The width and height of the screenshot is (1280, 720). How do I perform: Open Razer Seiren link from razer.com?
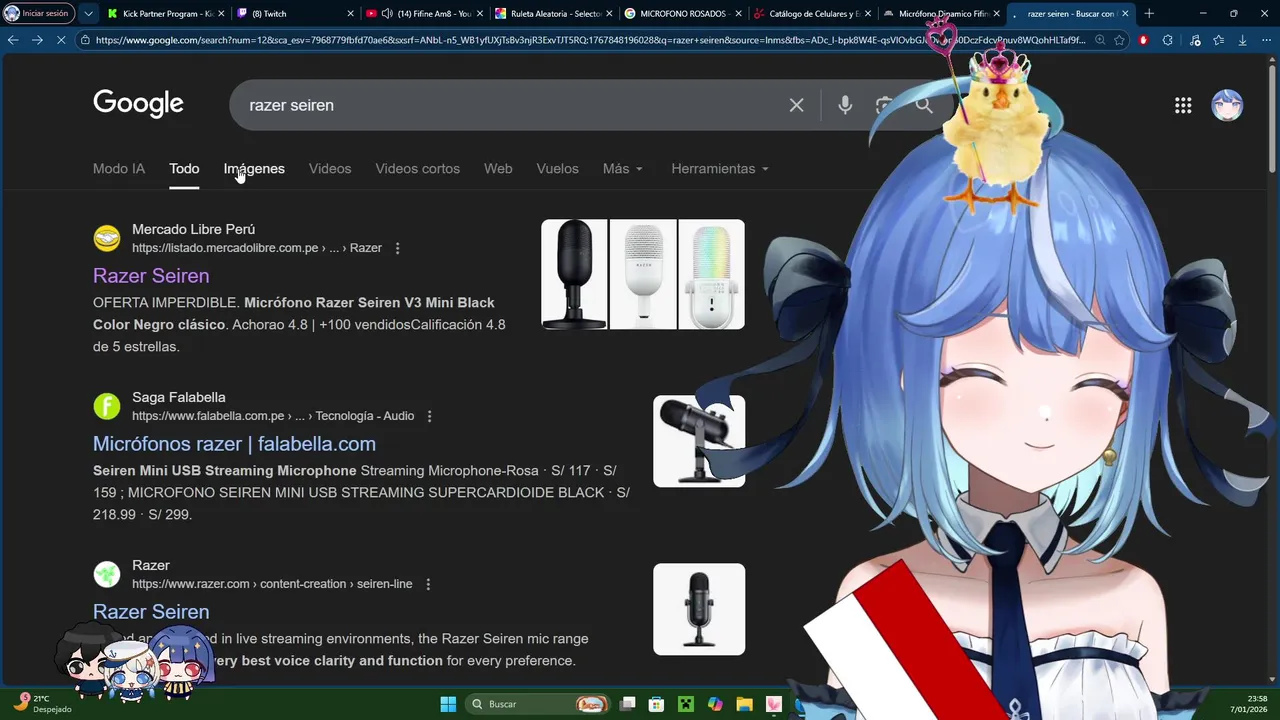[x=151, y=612]
